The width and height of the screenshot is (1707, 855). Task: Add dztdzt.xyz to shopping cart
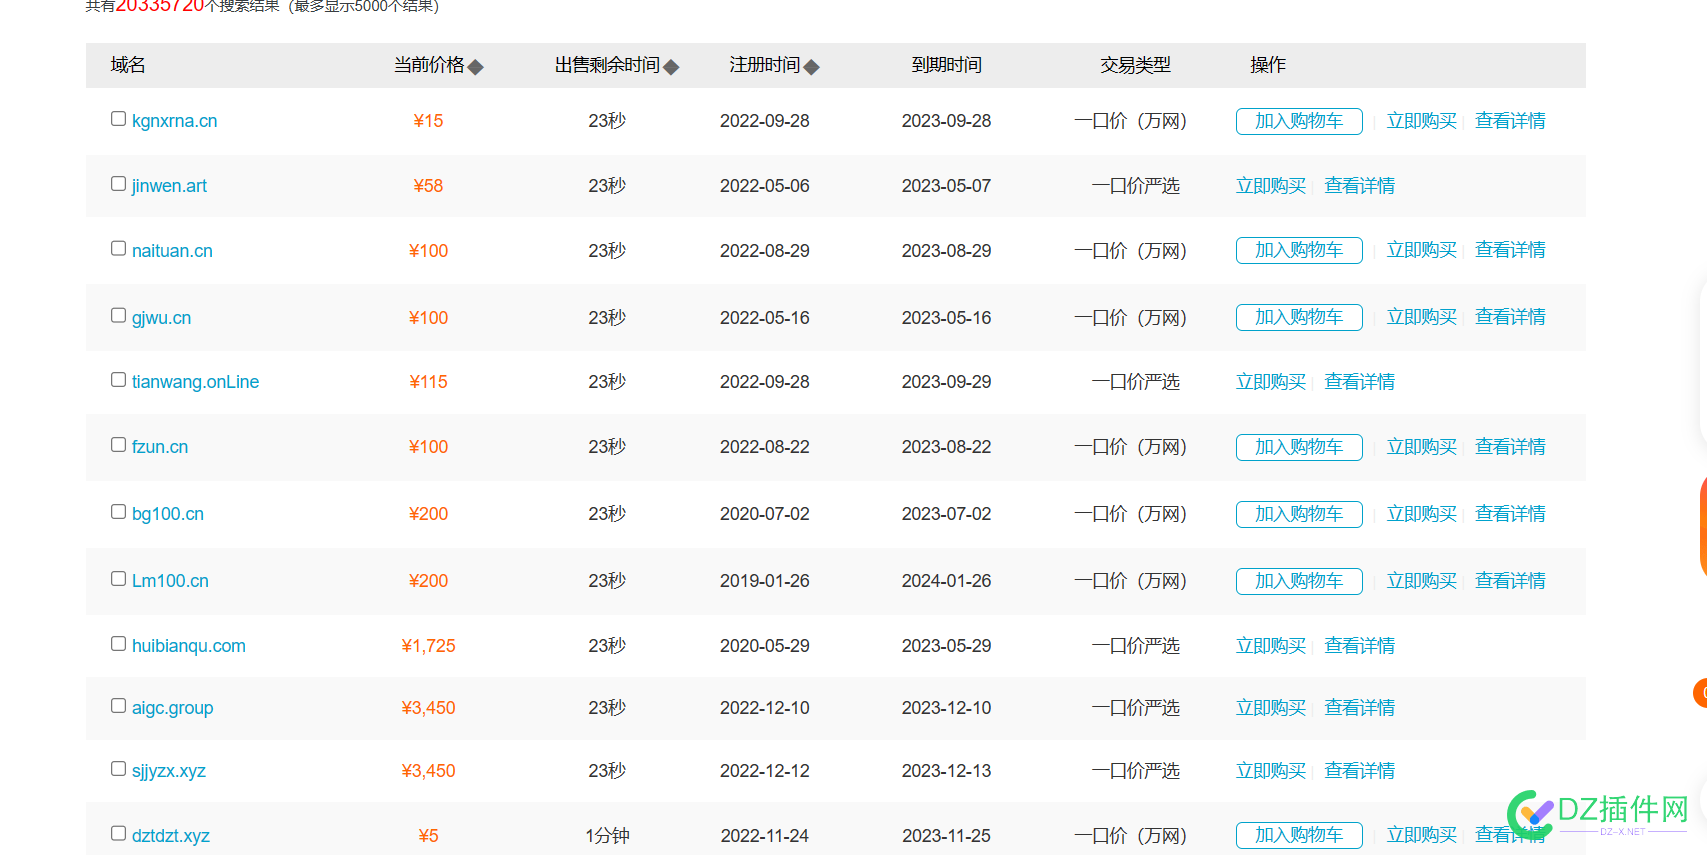tap(1299, 835)
